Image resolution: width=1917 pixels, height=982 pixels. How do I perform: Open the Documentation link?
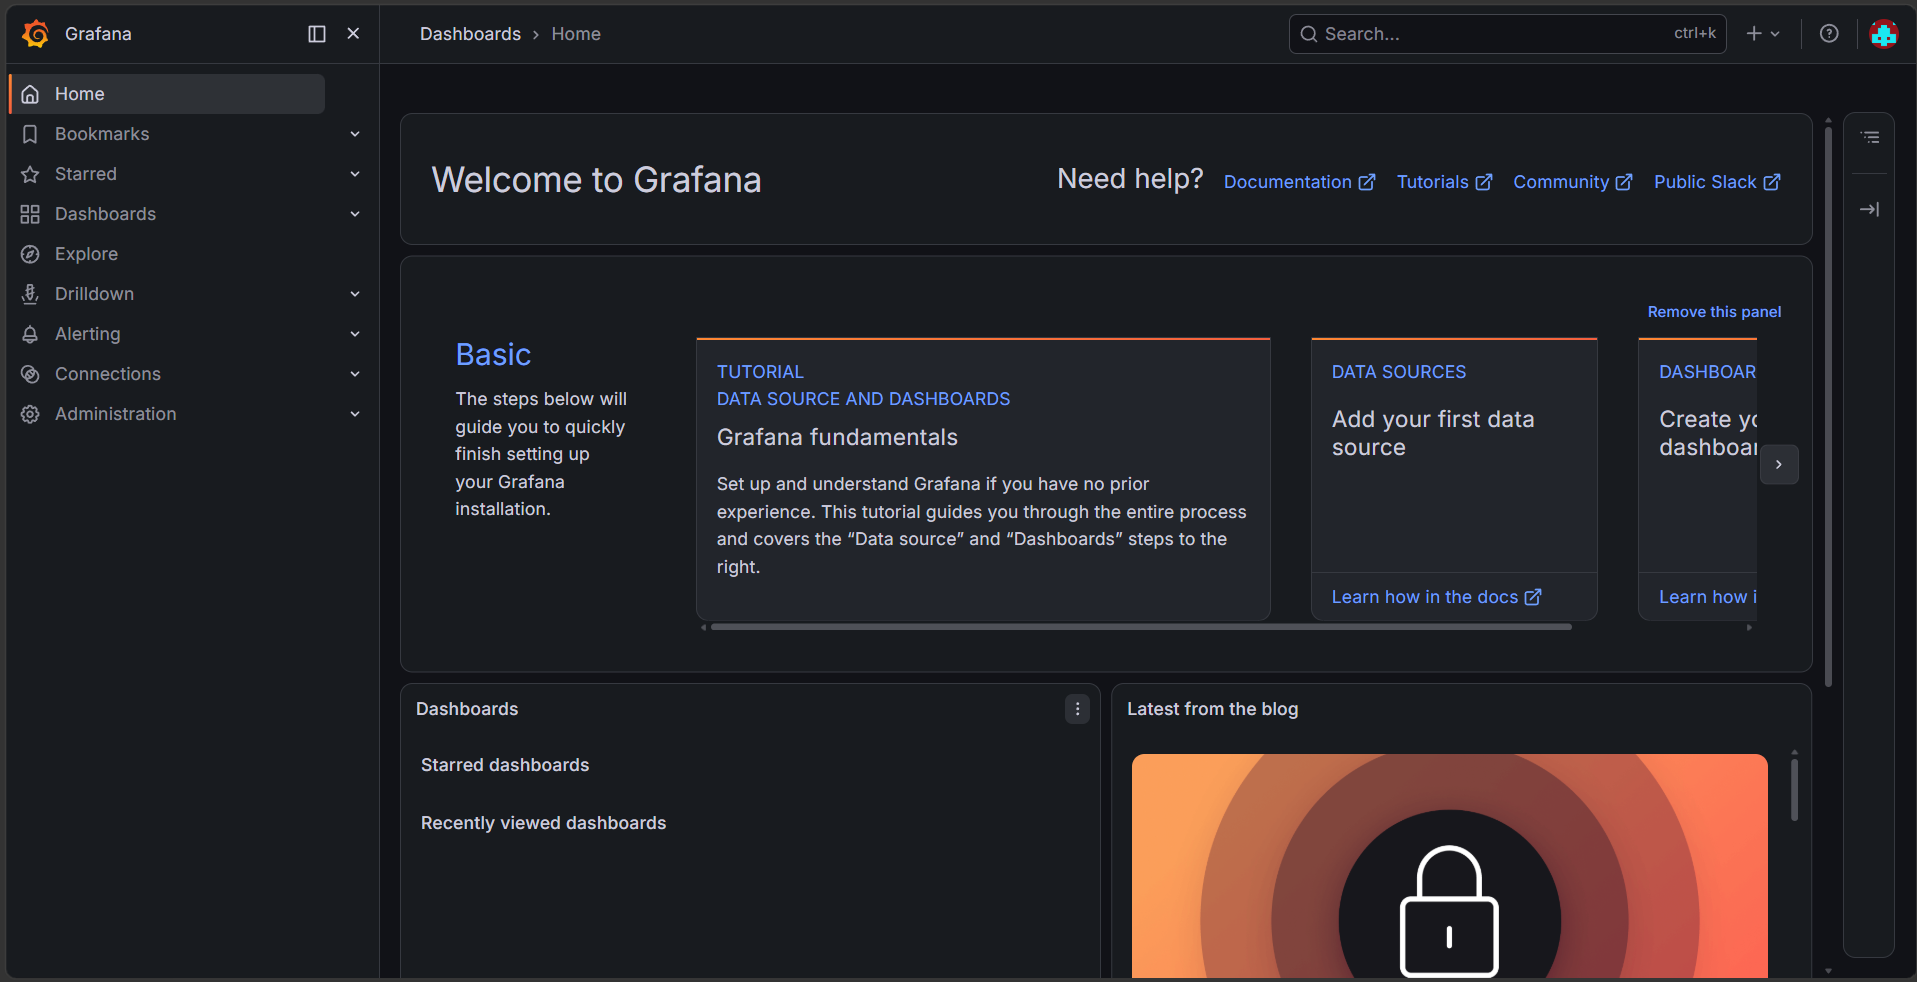[1299, 182]
